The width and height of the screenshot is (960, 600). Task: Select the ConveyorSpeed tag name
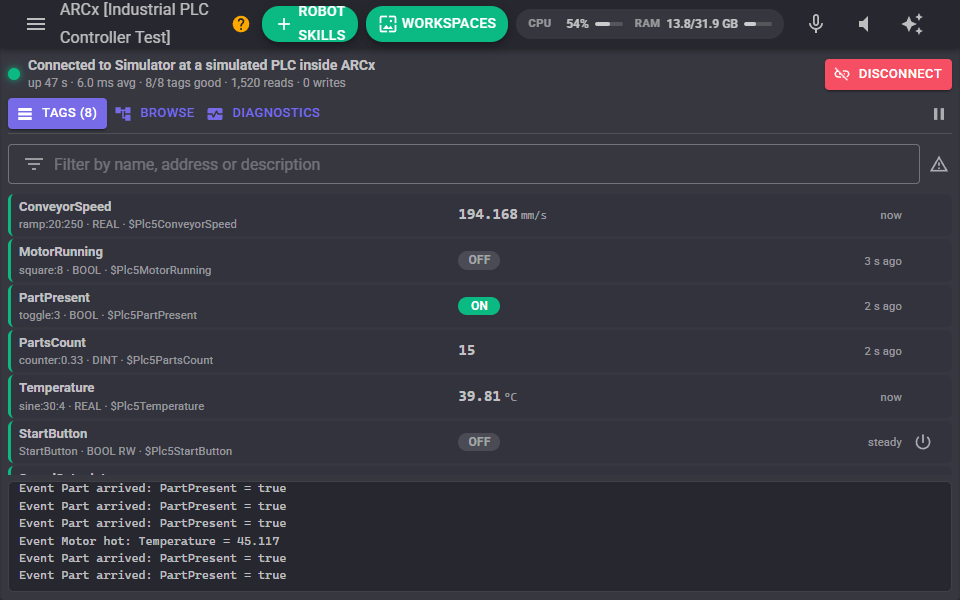click(x=65, y=207)
